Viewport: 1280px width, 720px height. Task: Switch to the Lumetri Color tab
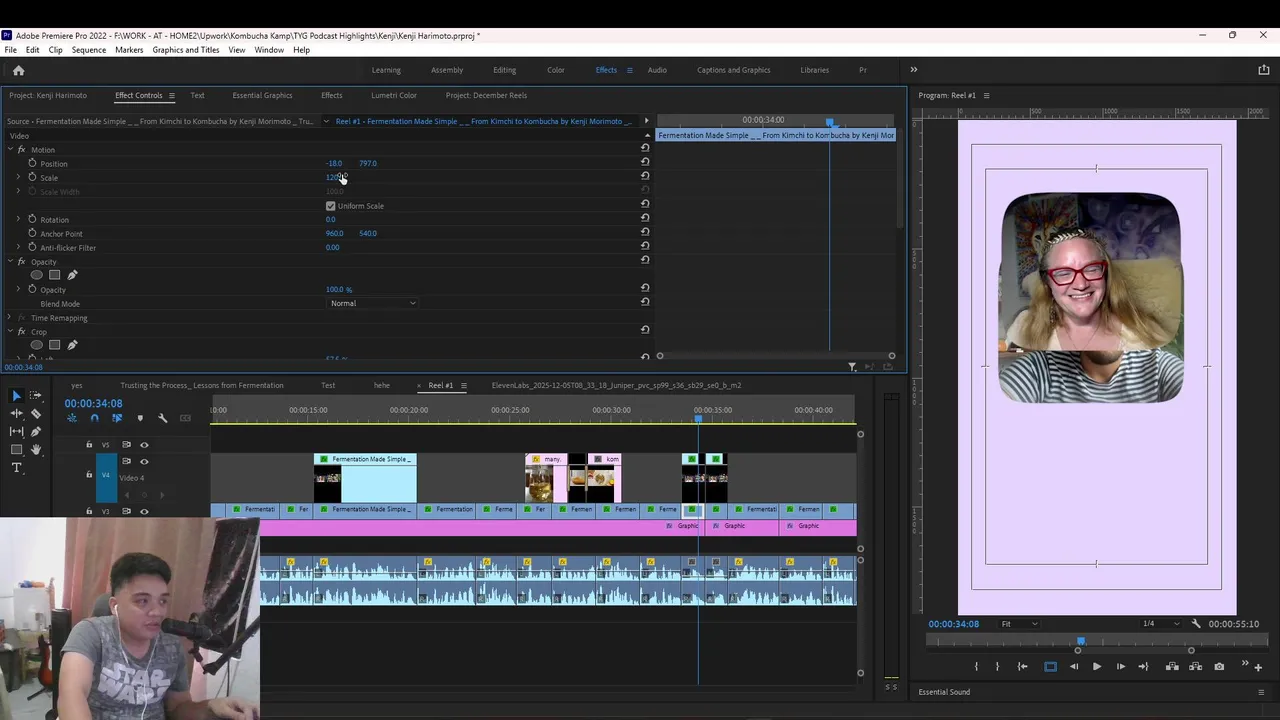tap(394, 95)
